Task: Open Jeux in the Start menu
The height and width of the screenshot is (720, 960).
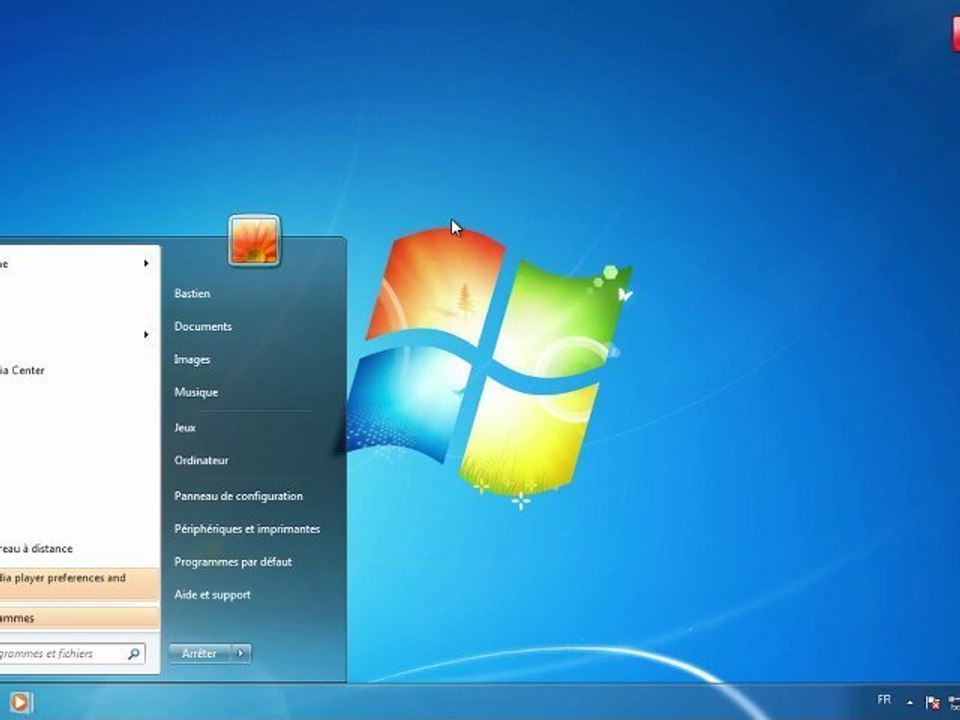Action: (185, 427)
